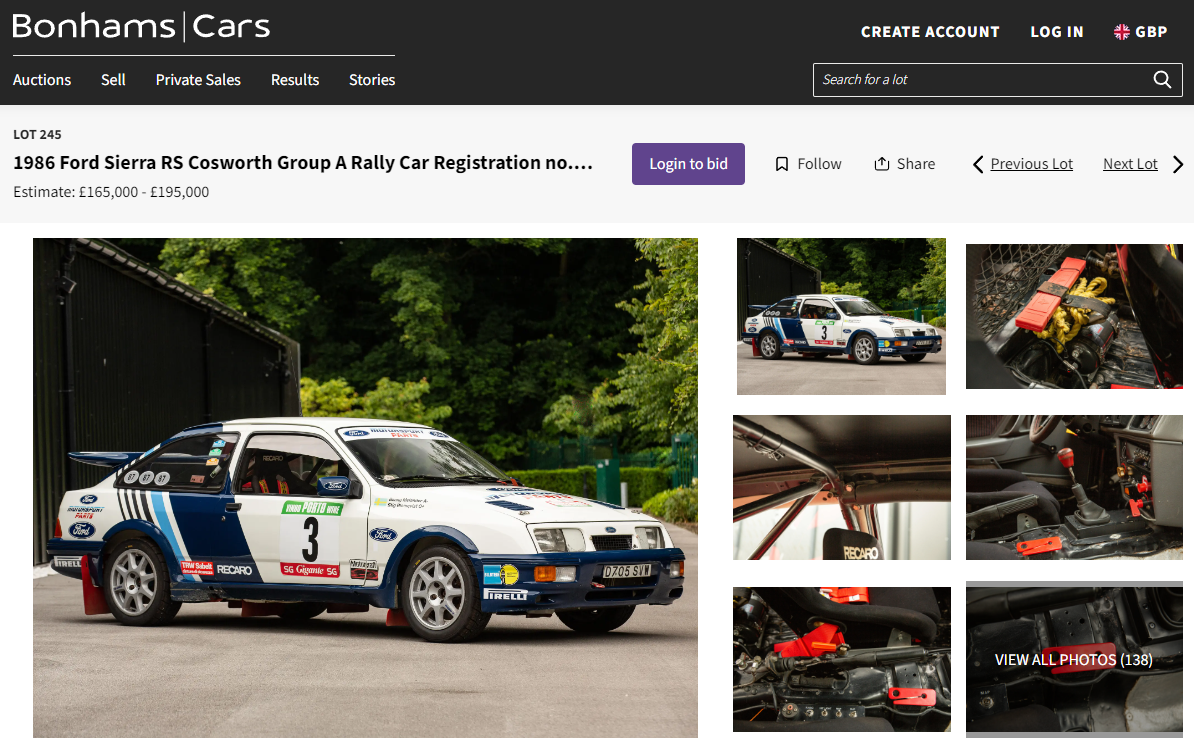Click the Follow bookmark icon
The height and width of the screenshot is (751, 1194).
coord(782,164)
